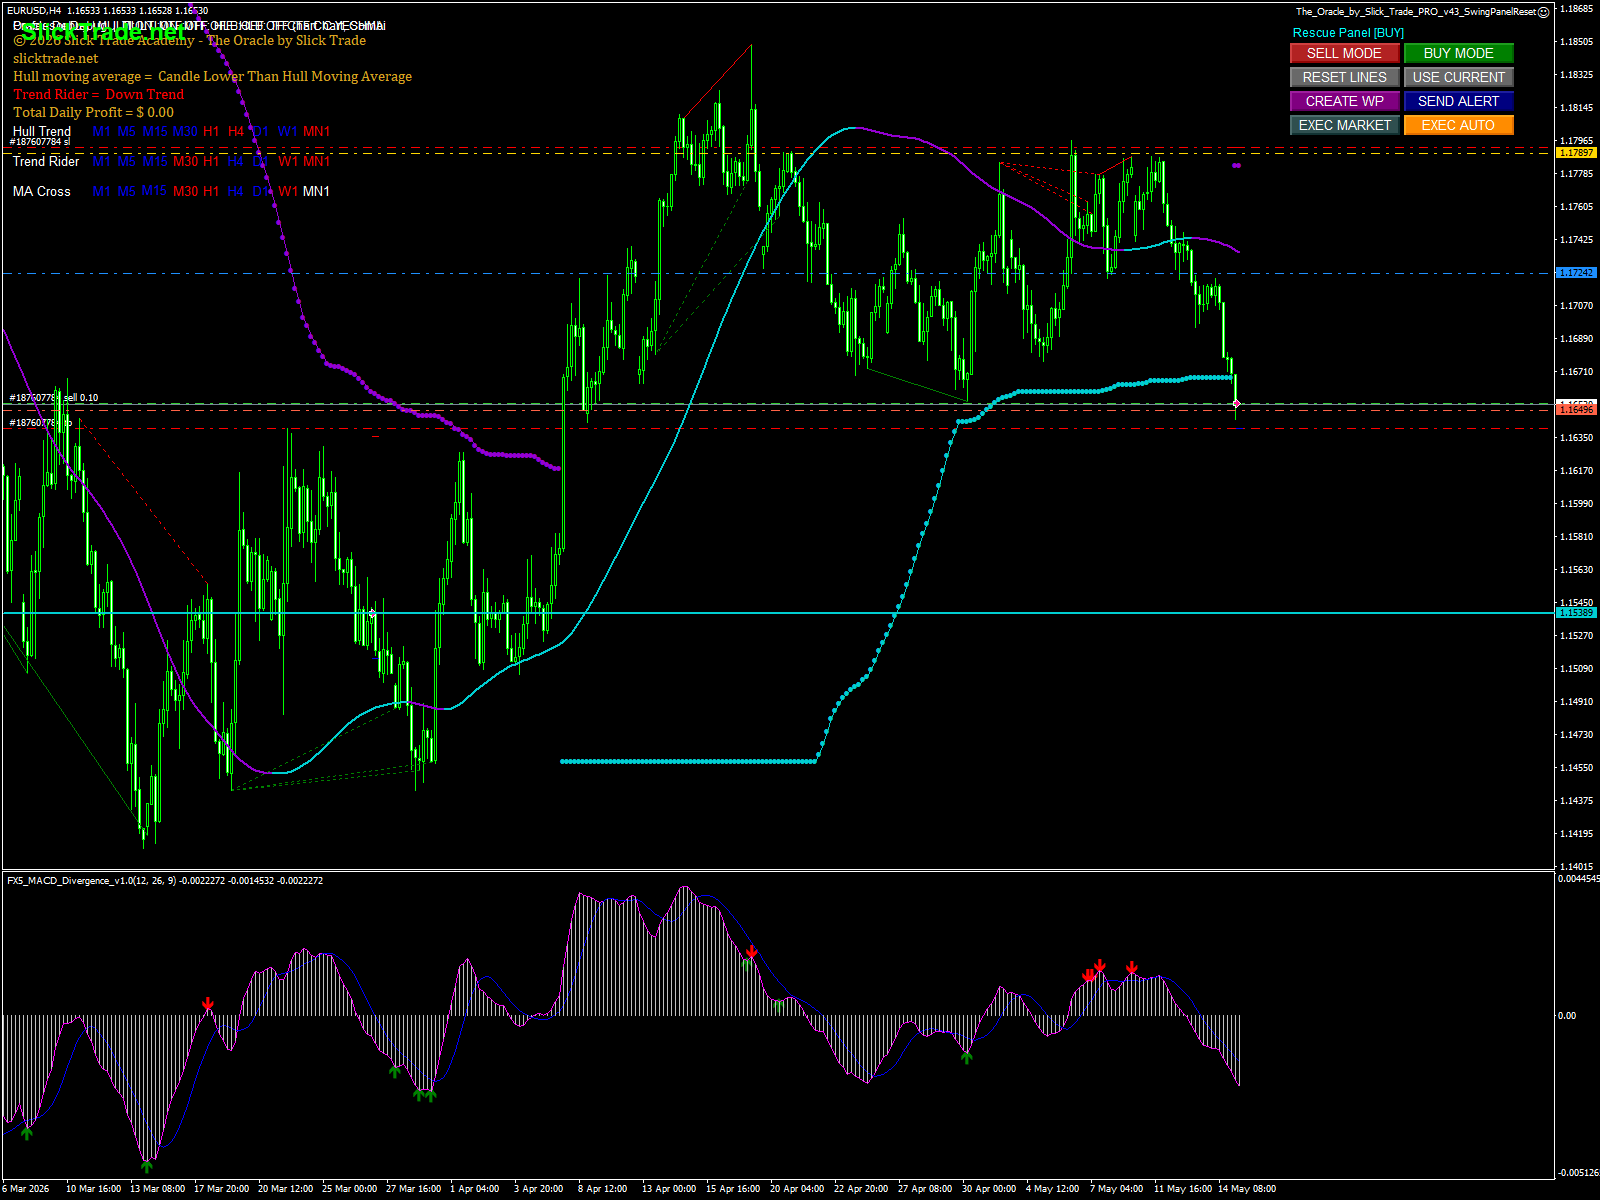Image resolution: width=1600 pixels, height=1200 pixels.
Task: Click M30 in the Hull Trend row
Action: pyautogui.click(x=185, y=131)
